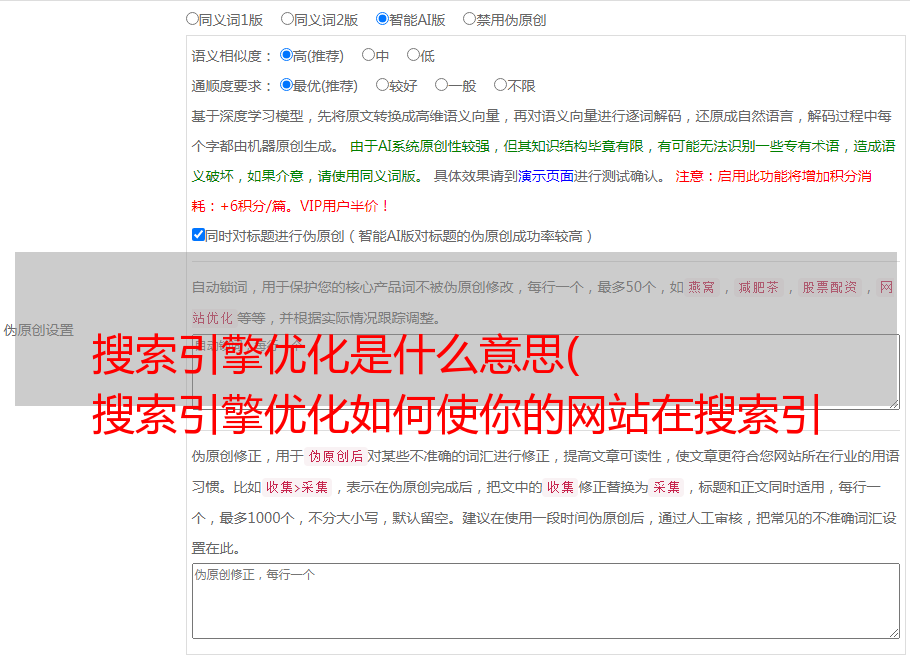Click the 通顺度要求 label
This screenshot has height=658, width=911.
click(x=232, y=87)
